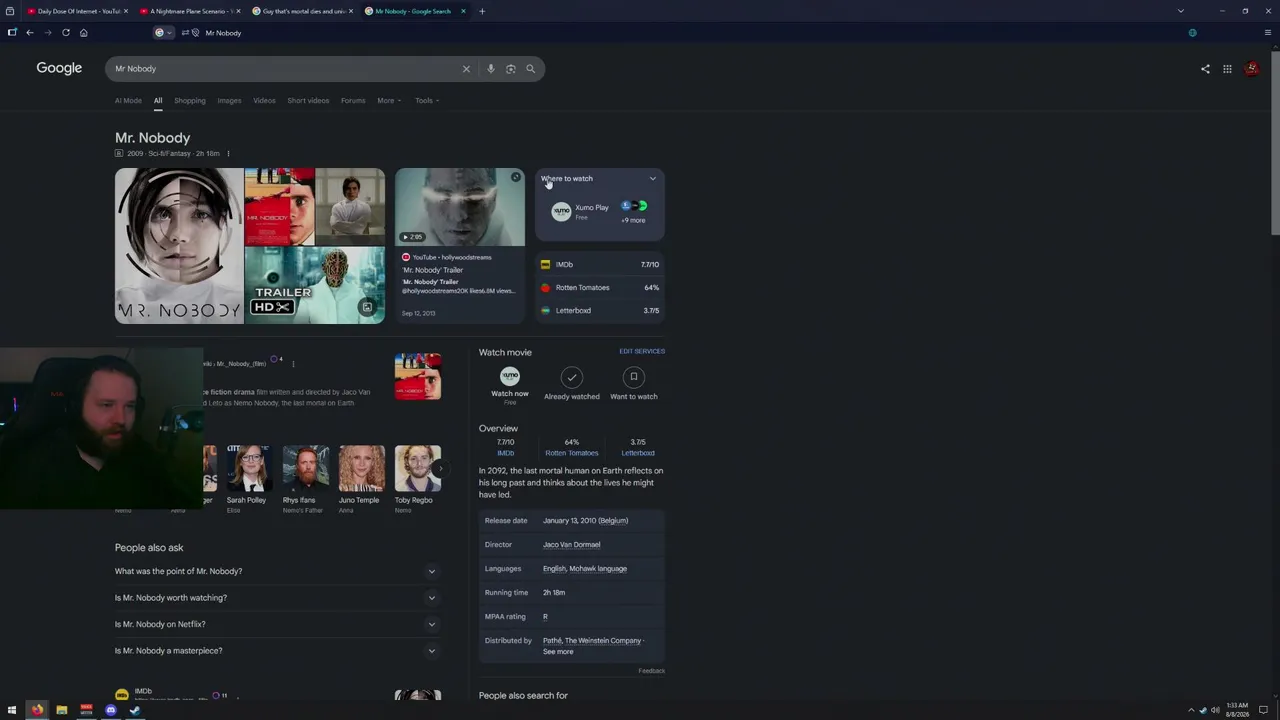Viewport: 1280px width, 720px height.
Task: Switch to the Daily Dose Of Internet tab
Action: coord(77,11)
